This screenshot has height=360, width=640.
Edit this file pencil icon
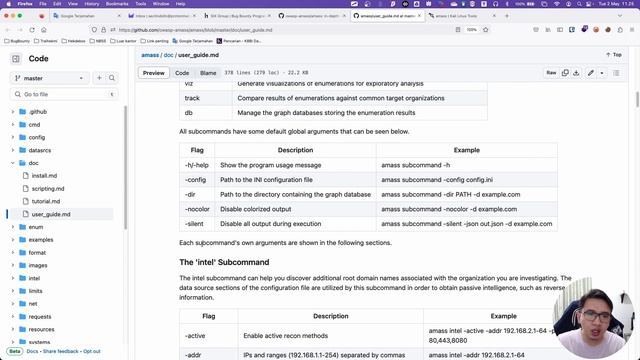click(591, 73)
